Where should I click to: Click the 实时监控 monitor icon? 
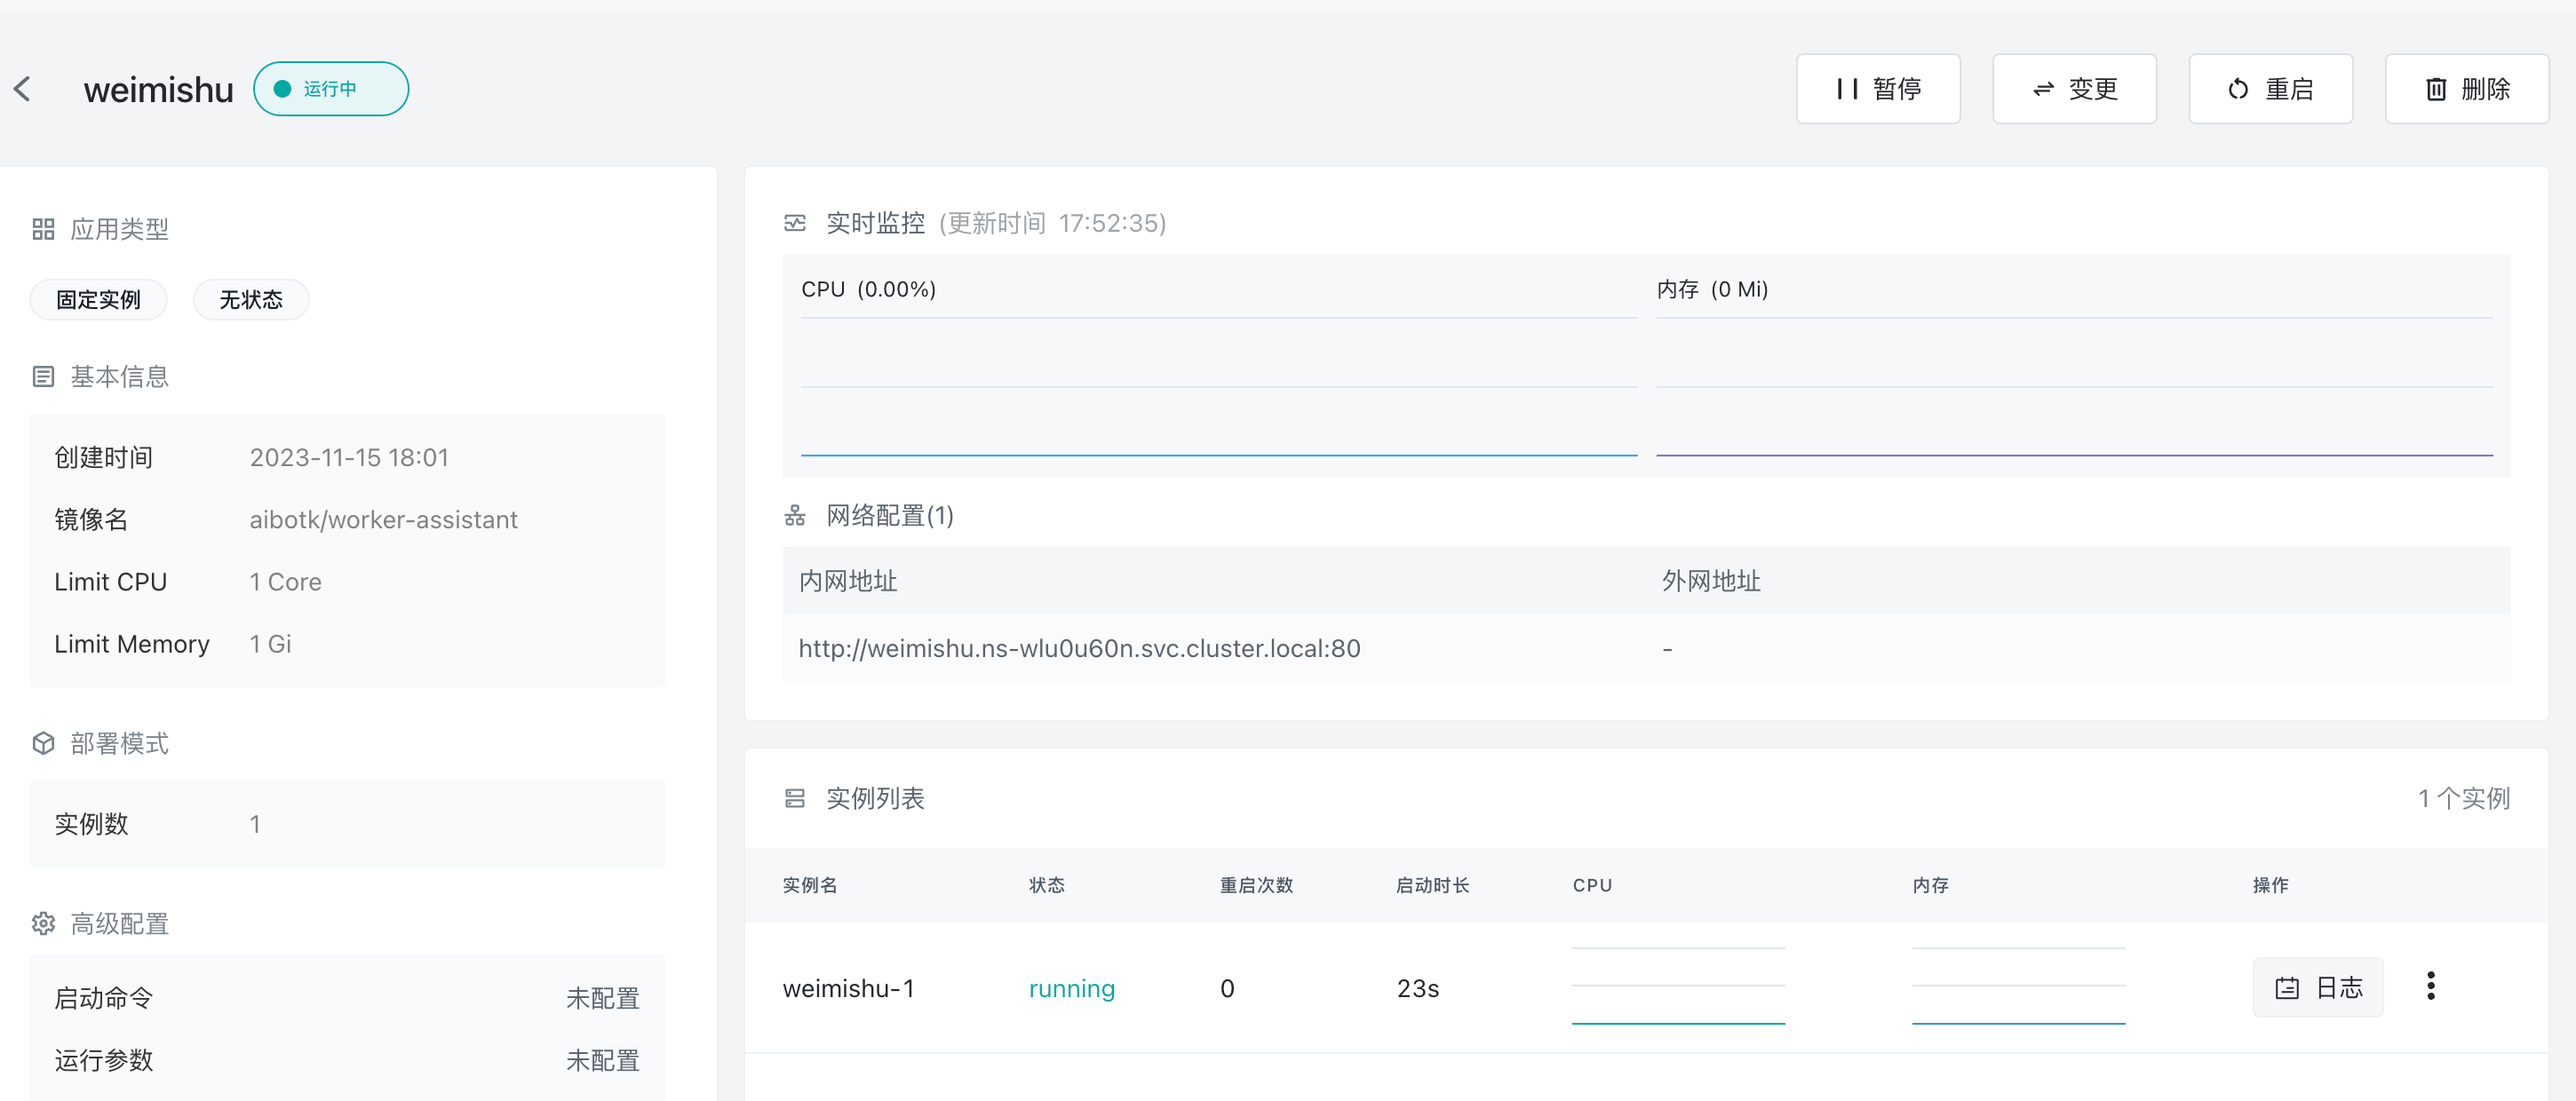[794, 223]
